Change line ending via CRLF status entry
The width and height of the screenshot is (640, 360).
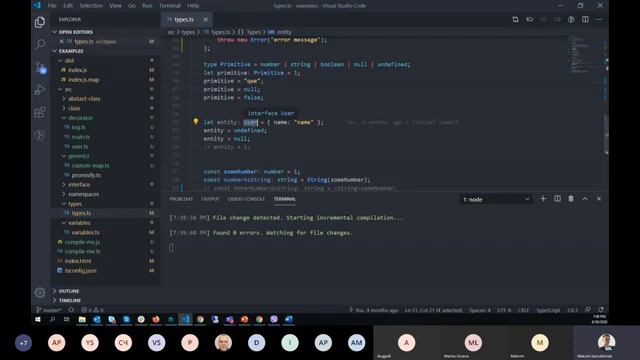click(523, 310)
